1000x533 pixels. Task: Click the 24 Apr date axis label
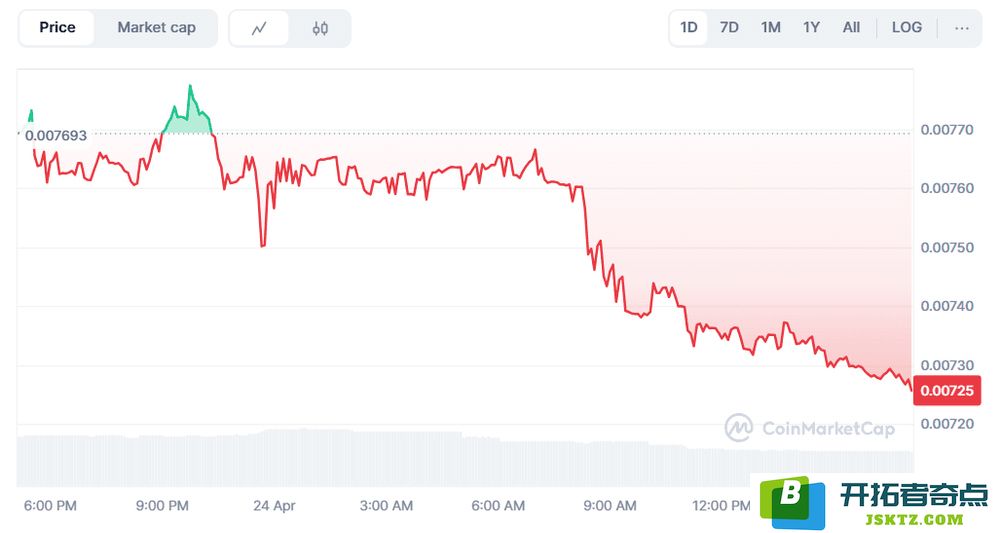click(x=274, y=506)
